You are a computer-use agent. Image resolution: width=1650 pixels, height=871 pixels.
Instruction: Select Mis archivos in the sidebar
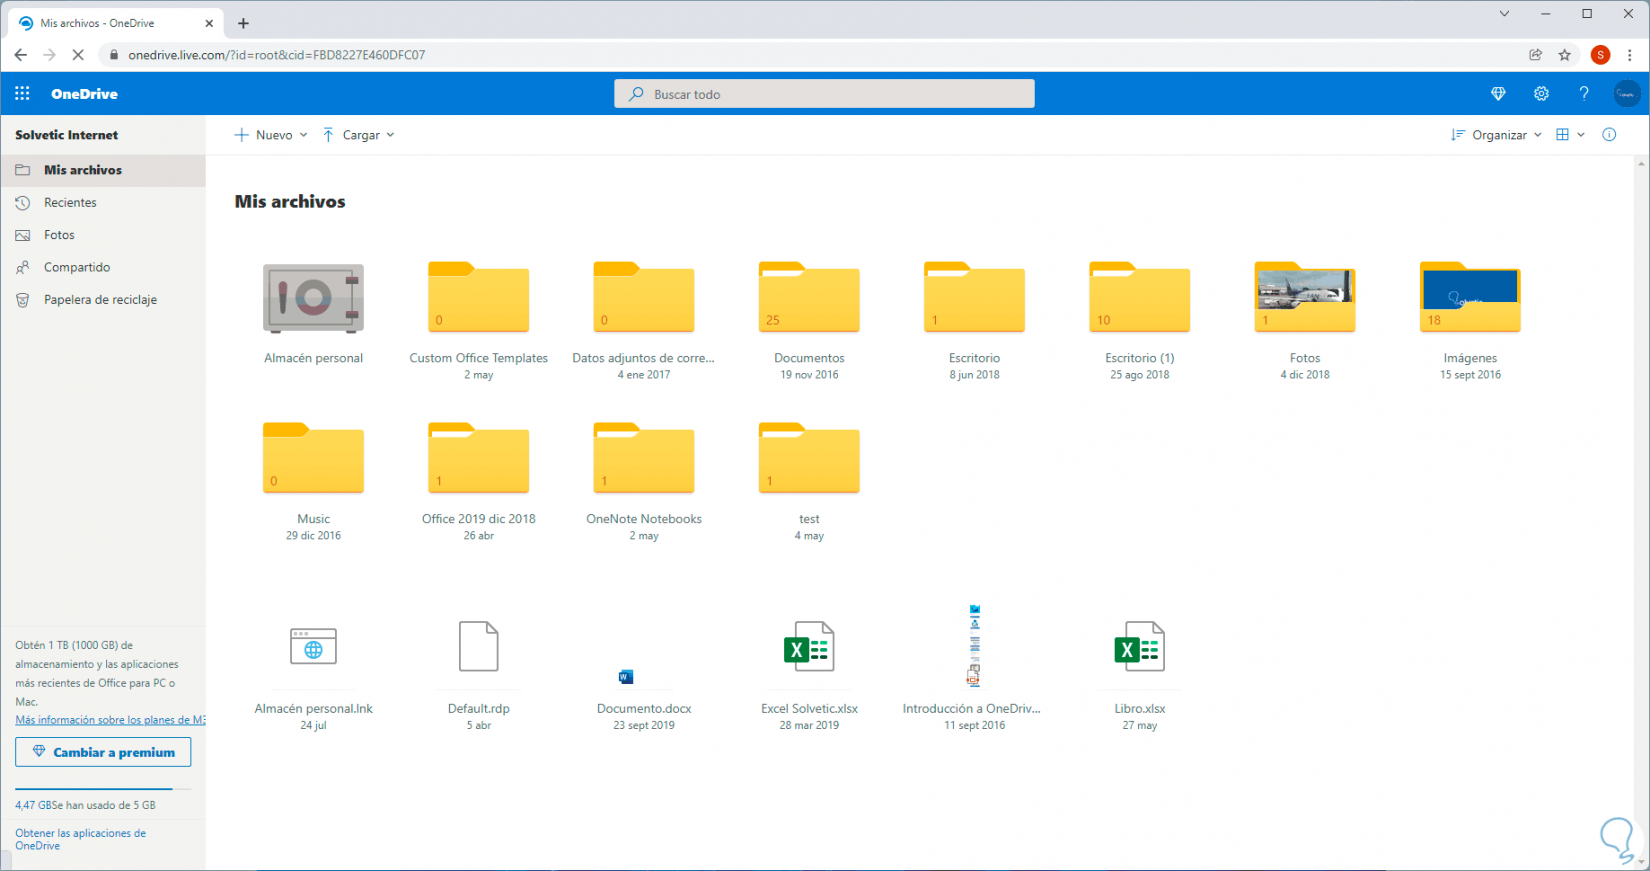click(x=103, y=170)
